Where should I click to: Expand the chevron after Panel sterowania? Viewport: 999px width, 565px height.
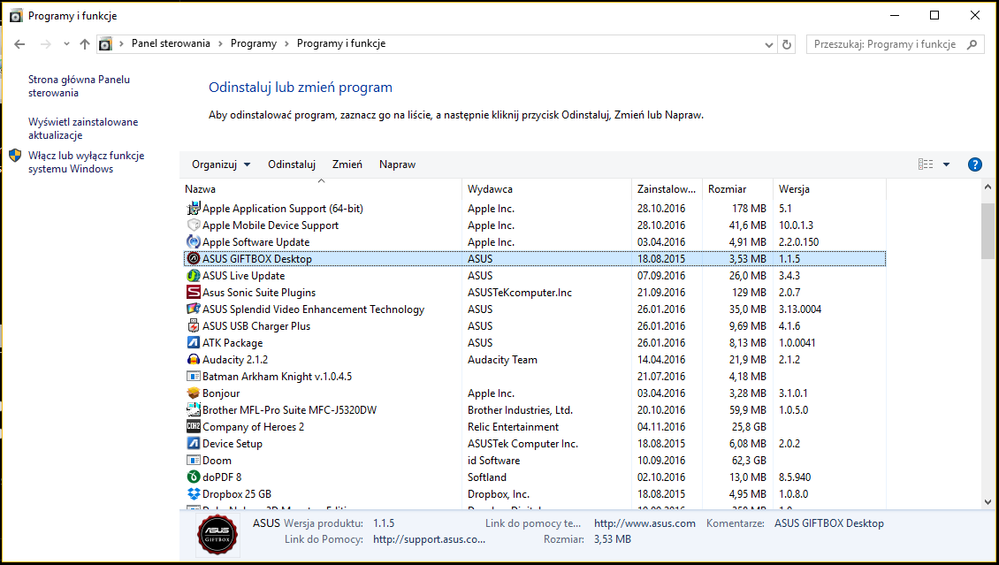pyautogui.click(x=220, y=44)
